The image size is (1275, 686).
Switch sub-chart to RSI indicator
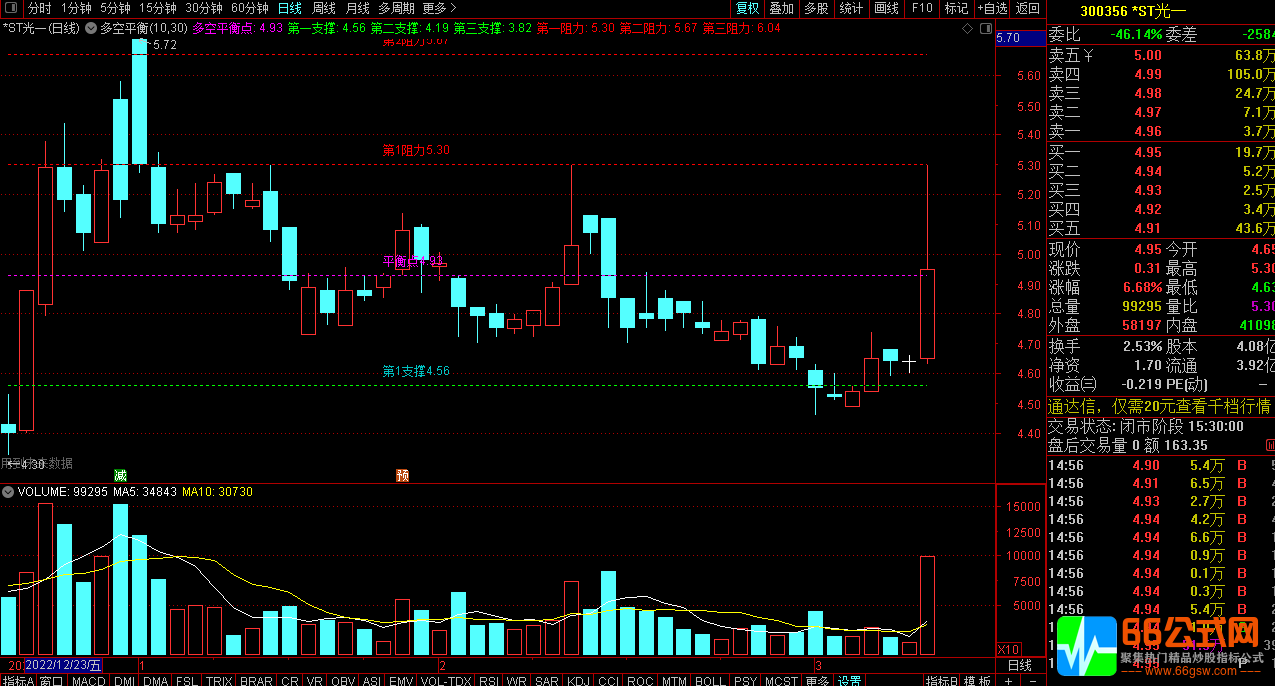(489, 680)
